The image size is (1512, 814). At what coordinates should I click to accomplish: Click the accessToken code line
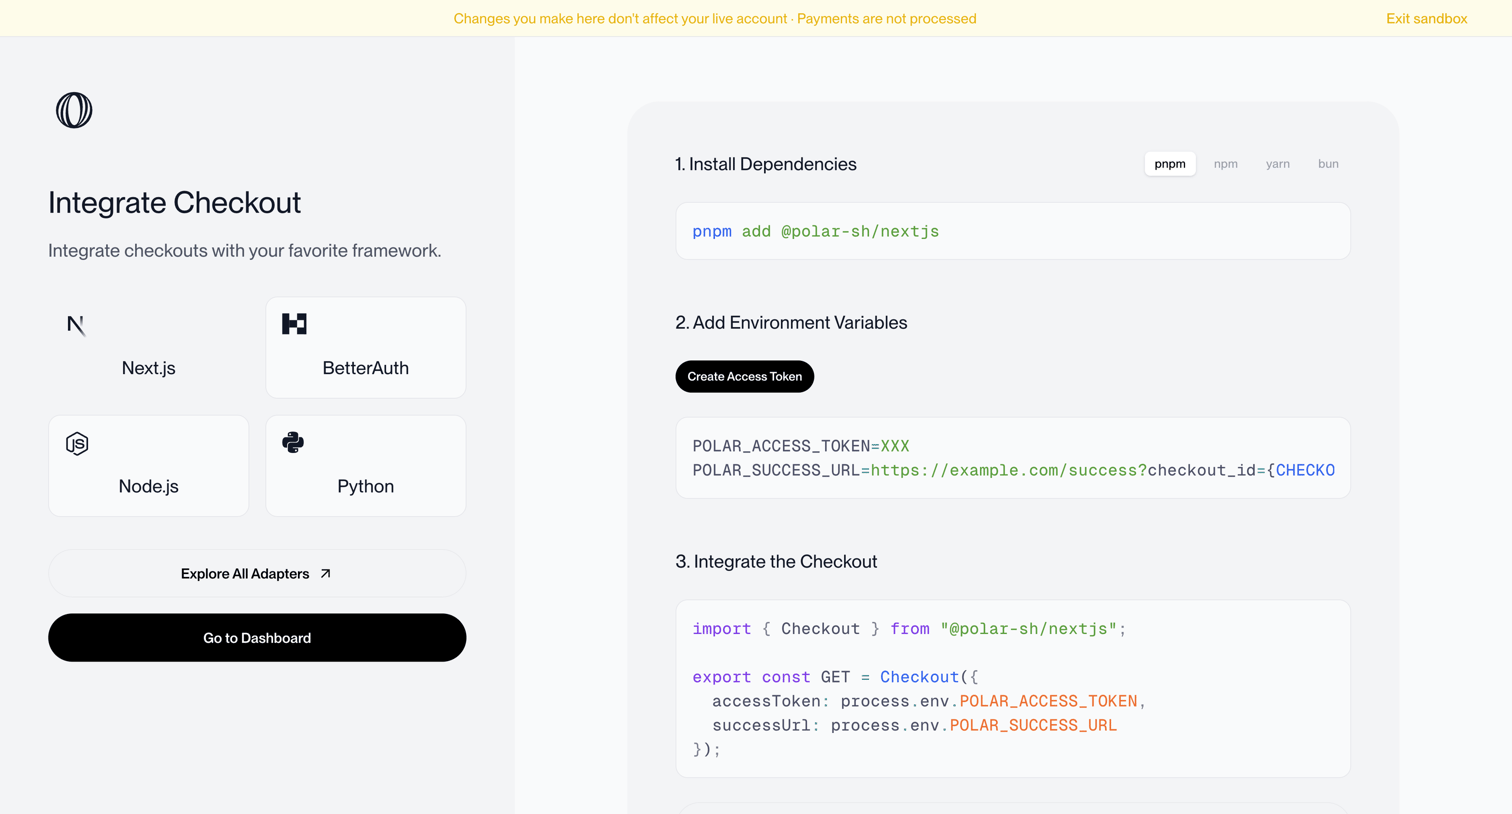click(x=929, y=701)
